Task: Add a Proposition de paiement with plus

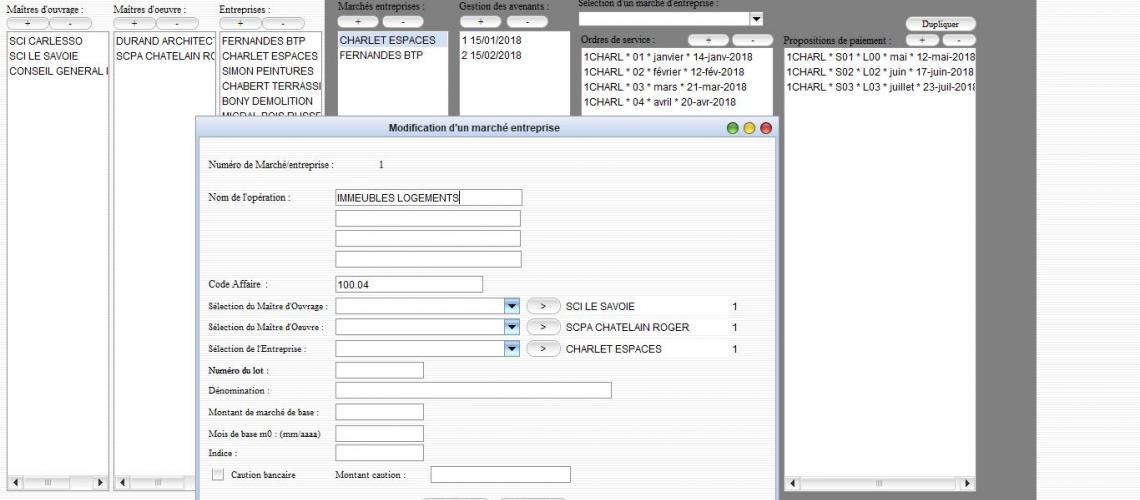Action: coord(923,40)
